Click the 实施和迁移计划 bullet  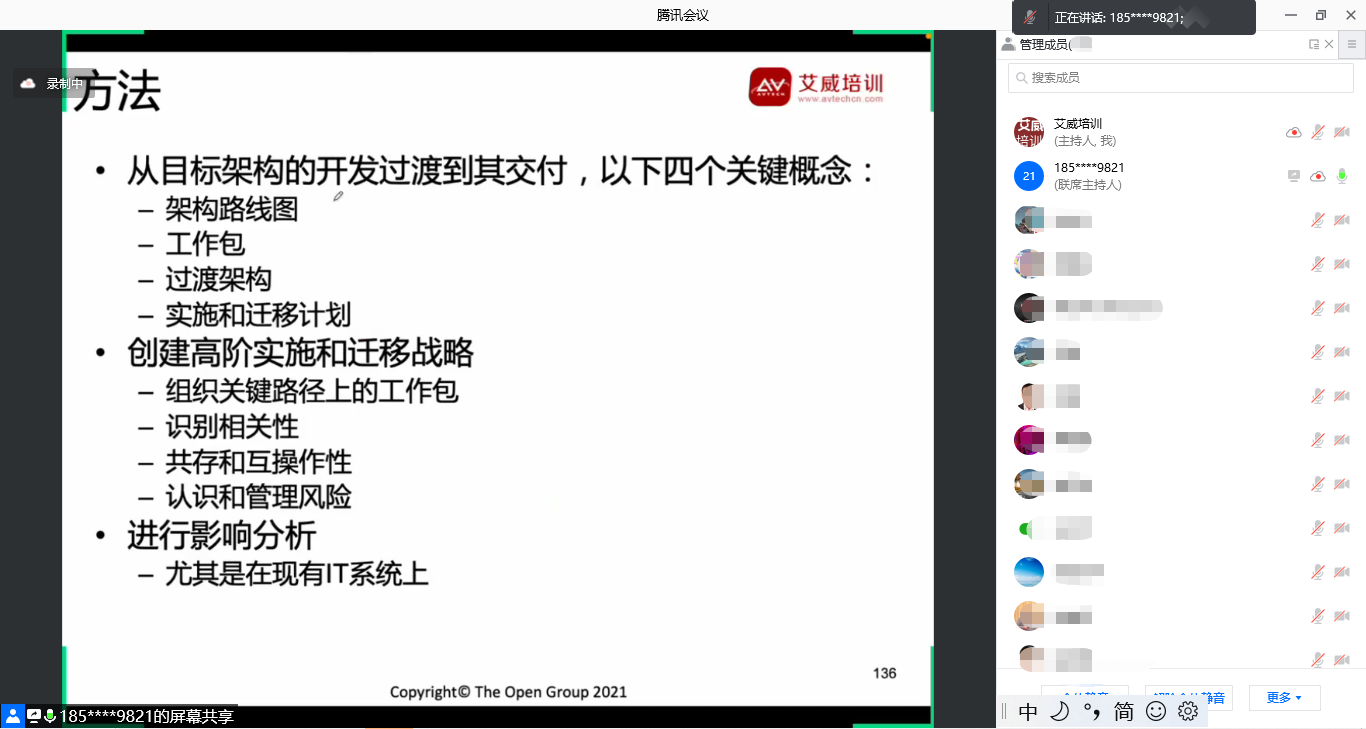[258, 315]
